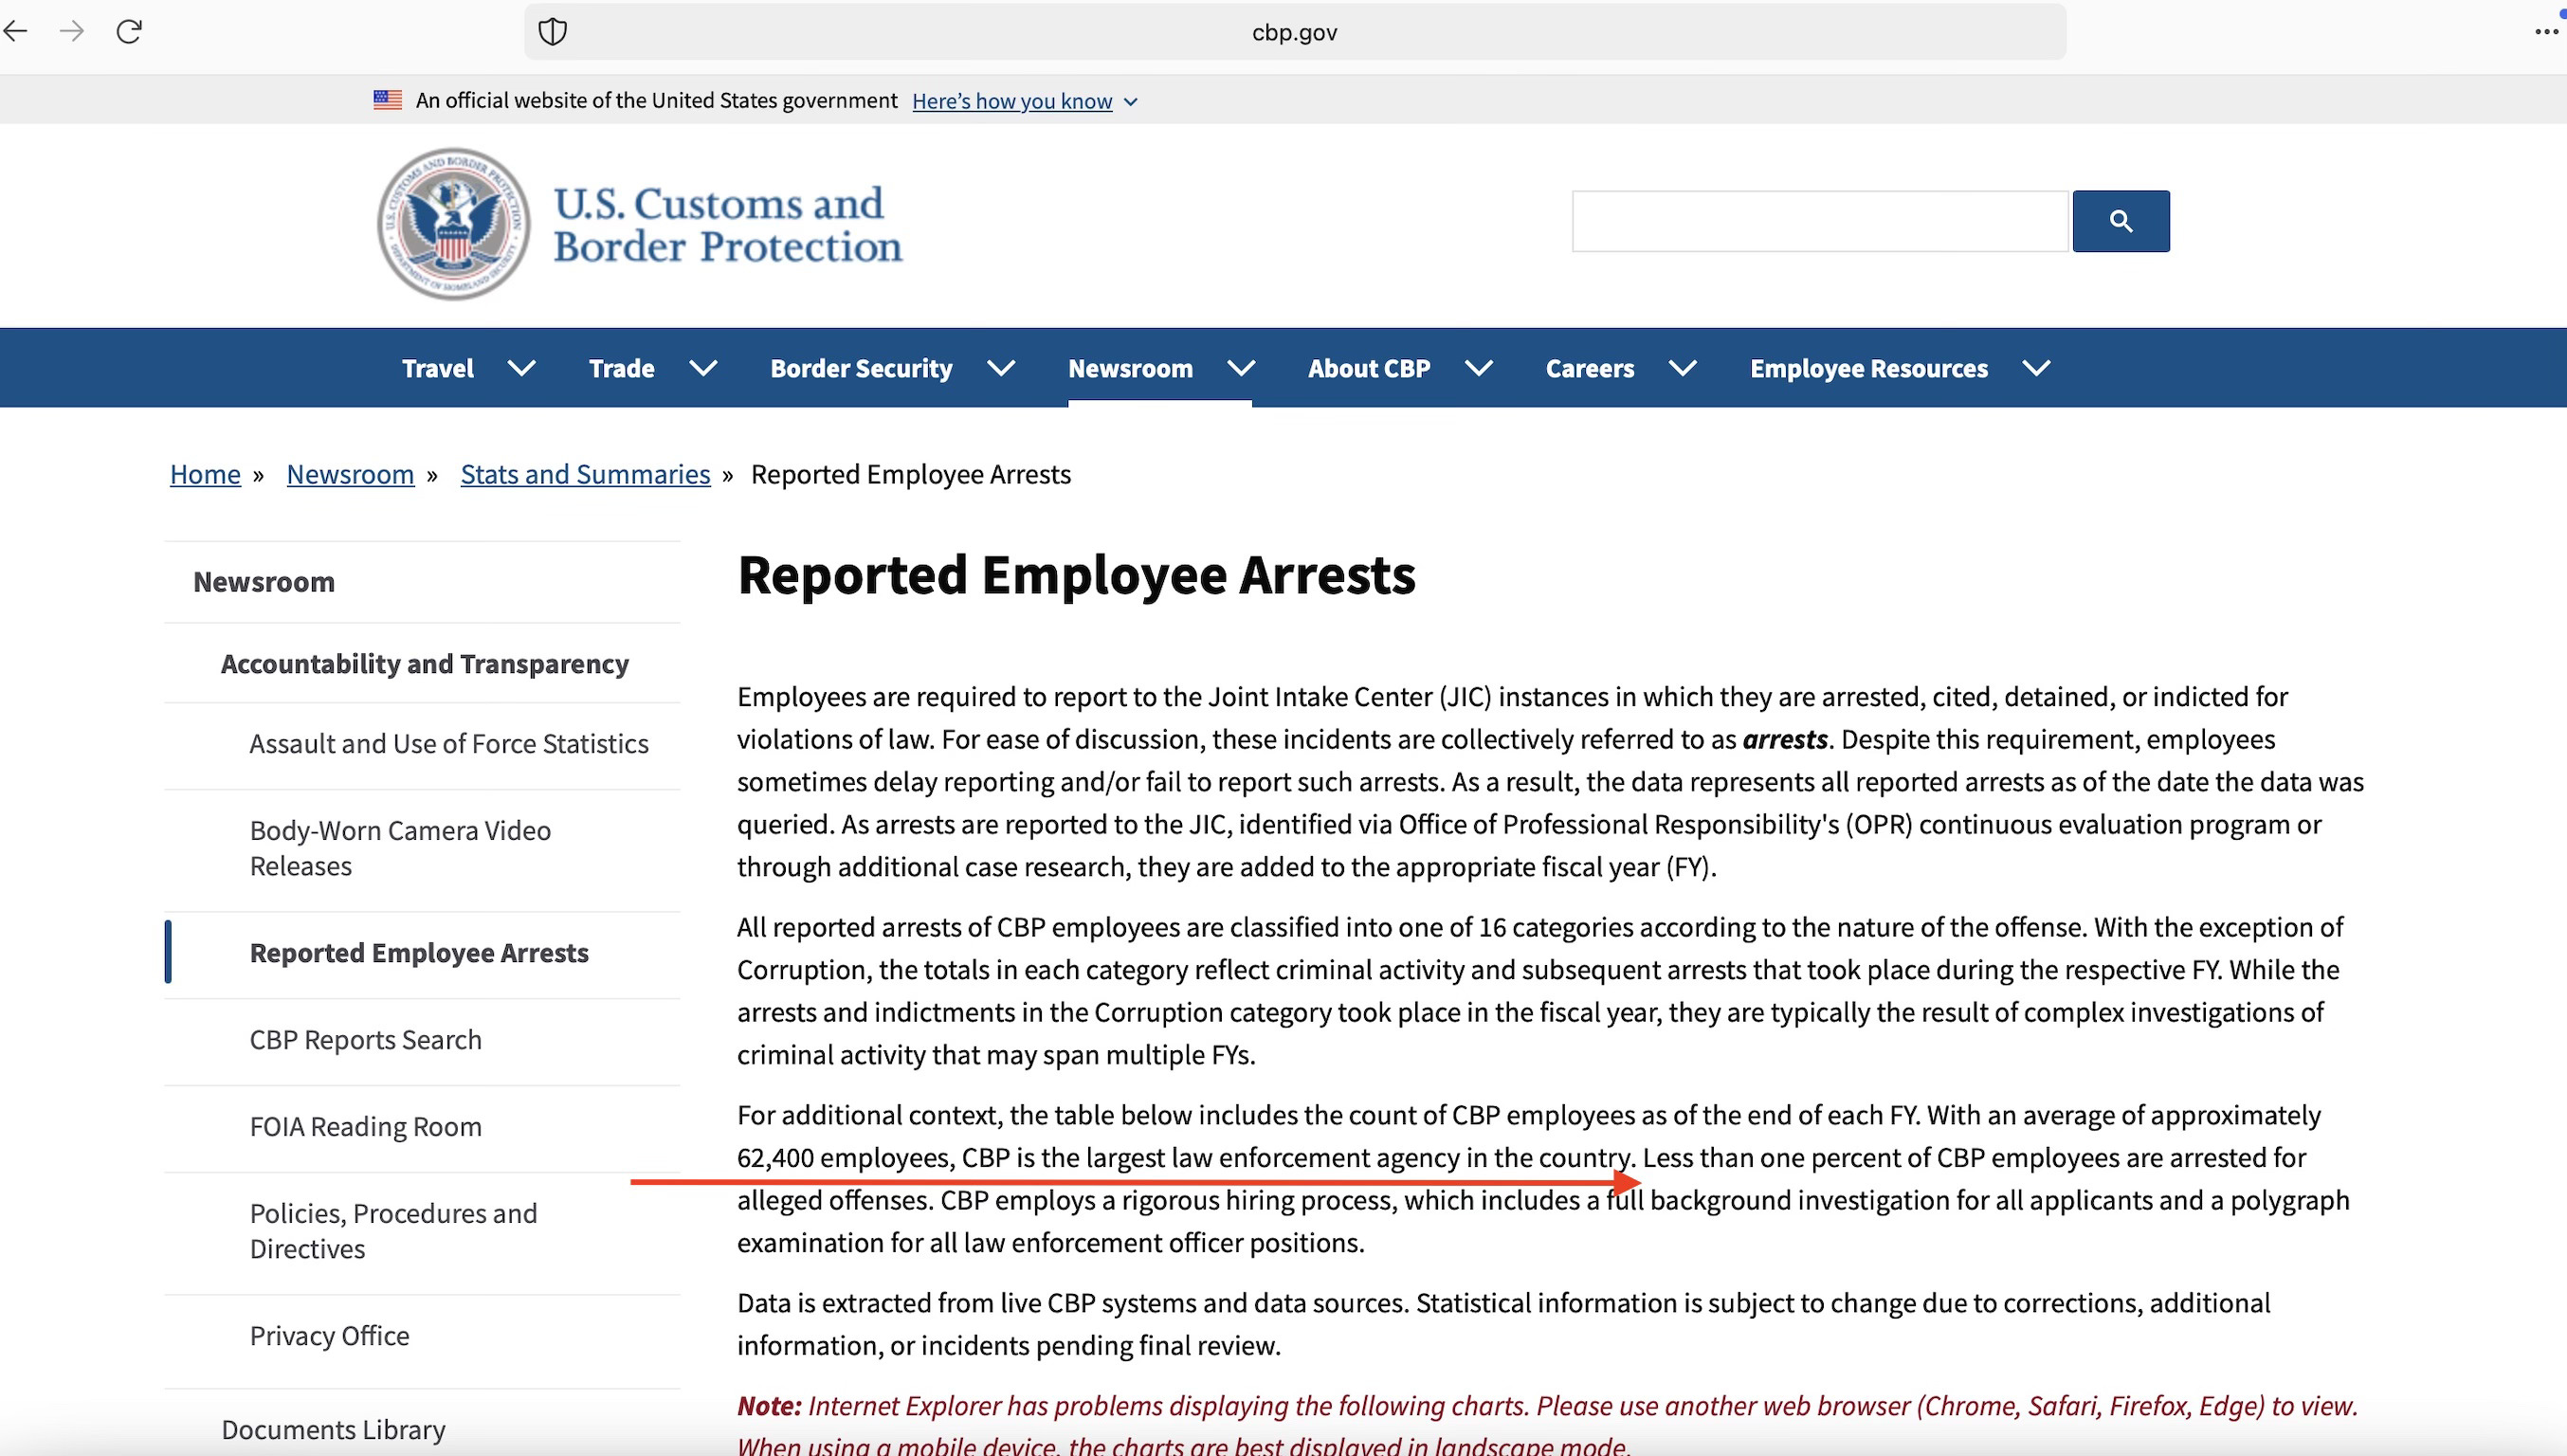The height and width of the screenshot is (1456, 2567).
Task: Open the 'Here's how you know' link
Action: coord(1012,101)
